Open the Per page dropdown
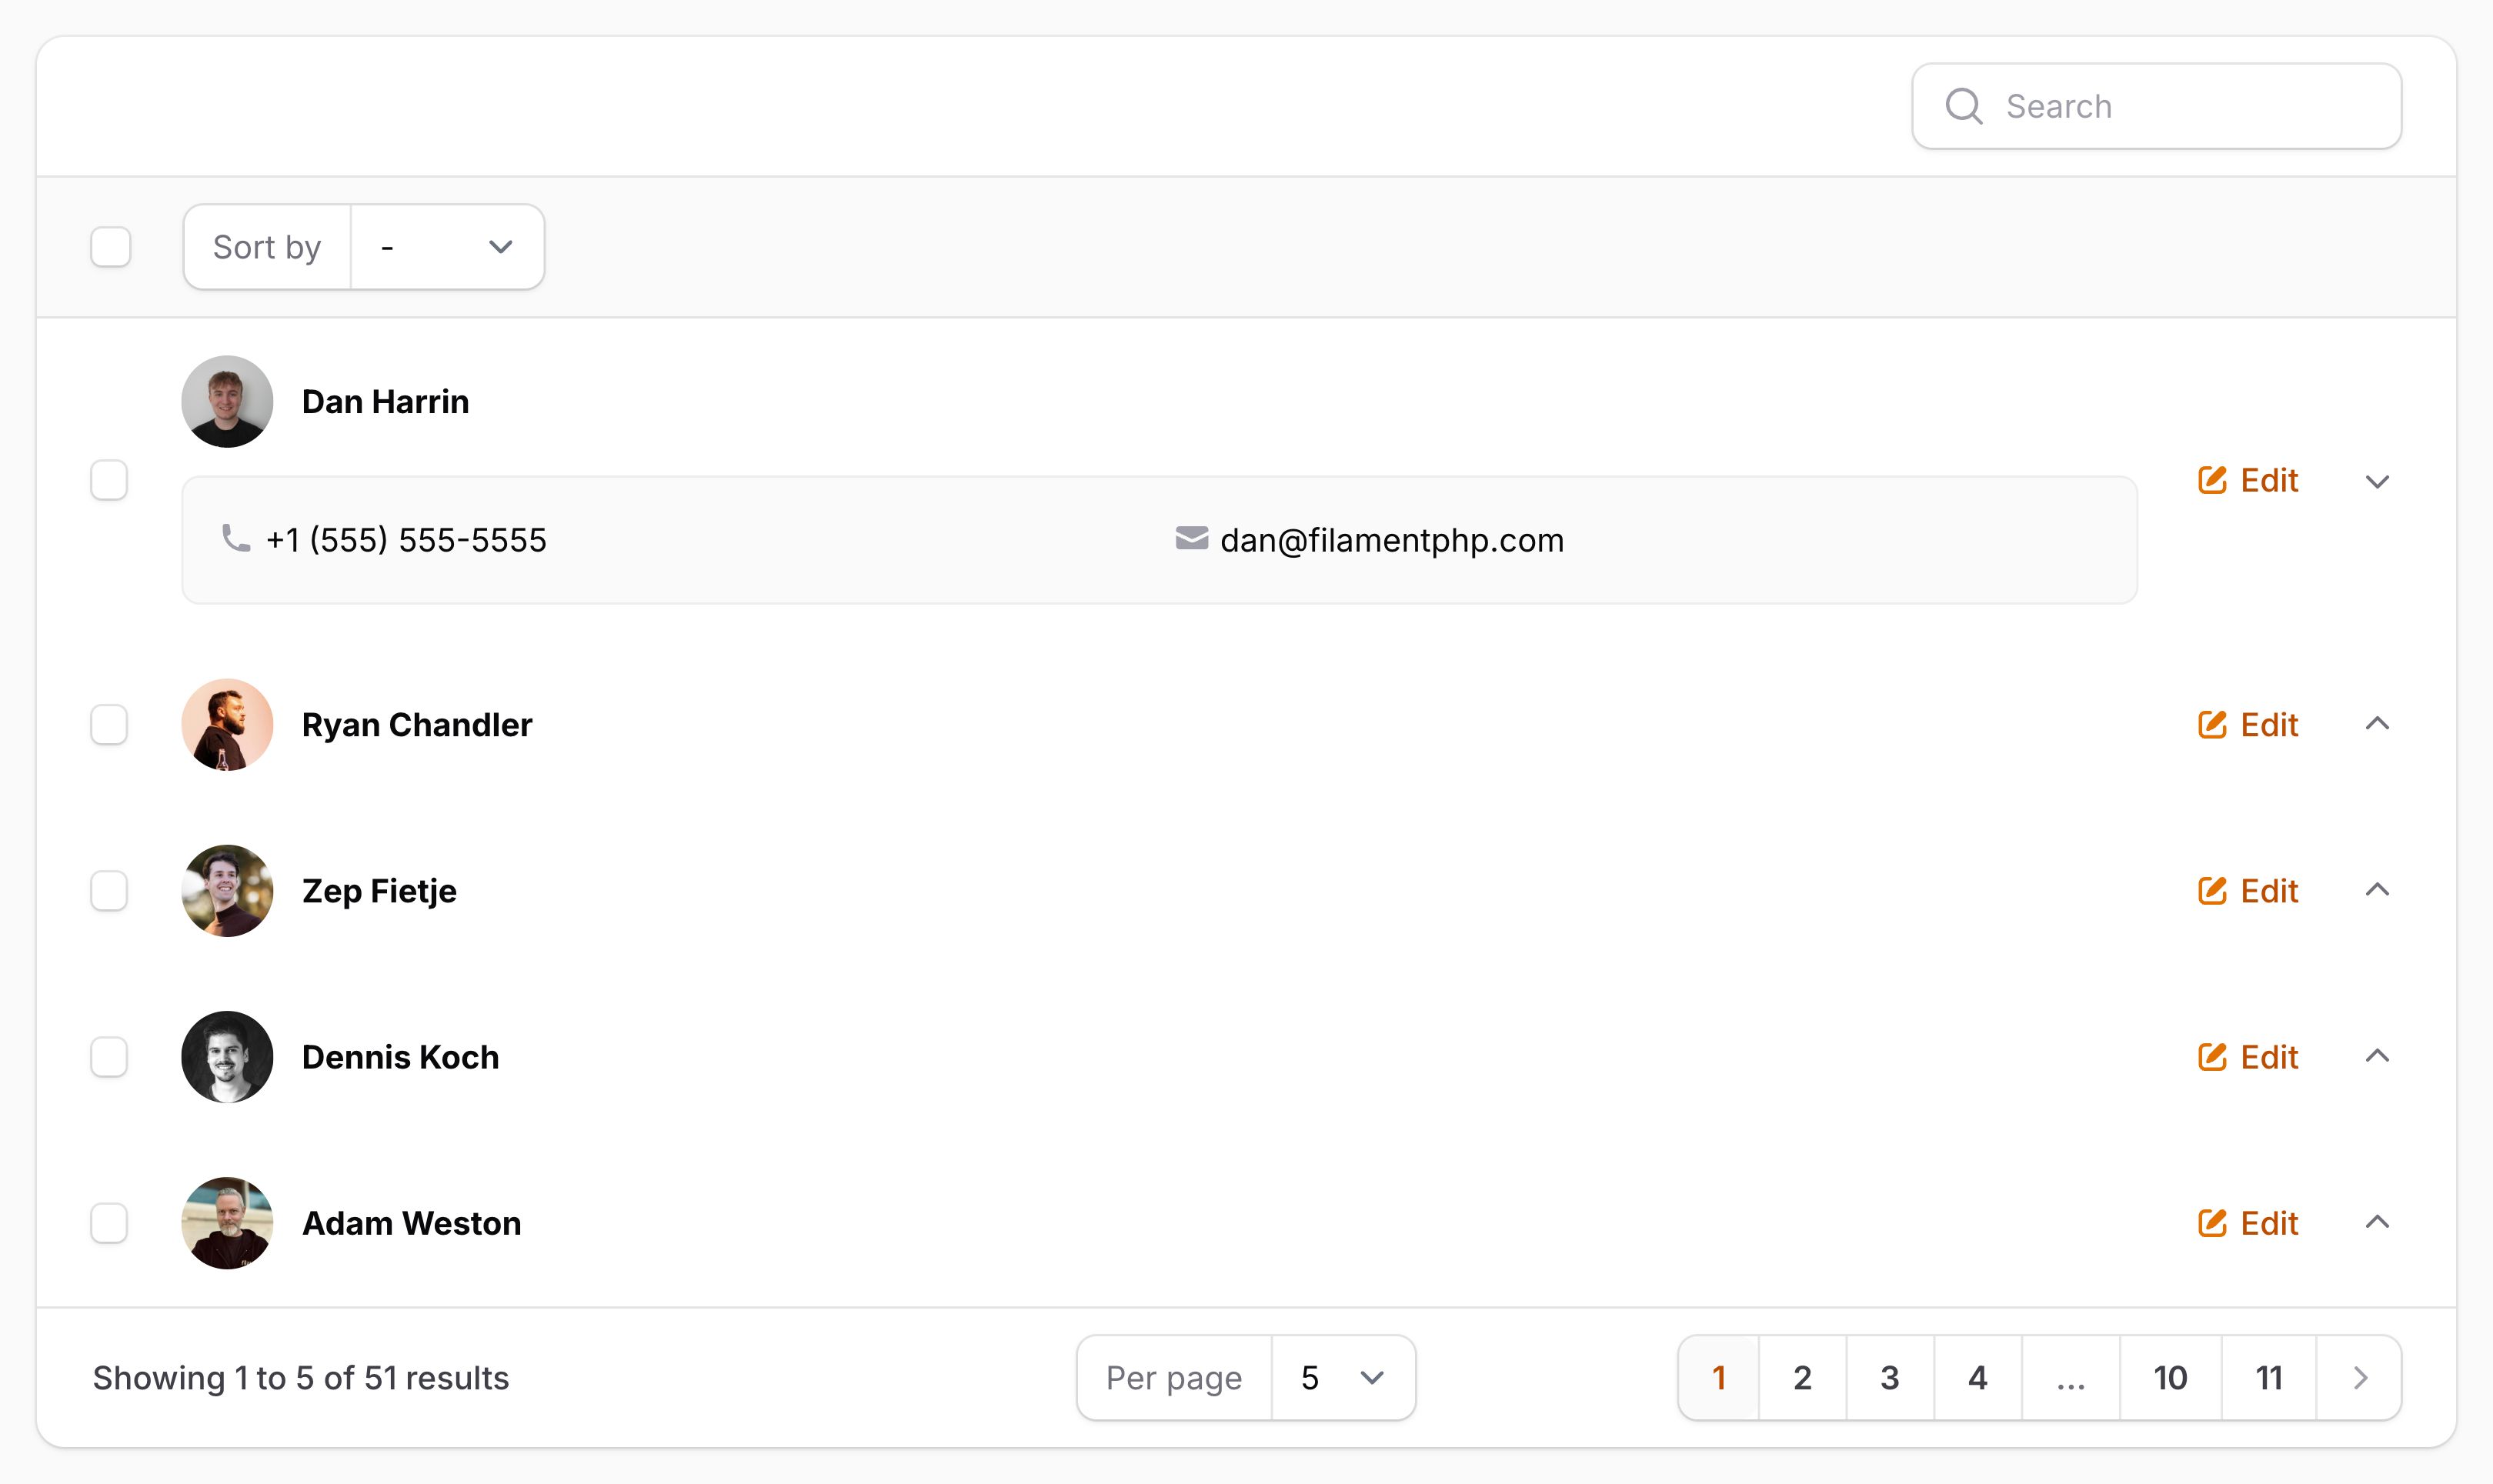 tap(1342, 1378)
